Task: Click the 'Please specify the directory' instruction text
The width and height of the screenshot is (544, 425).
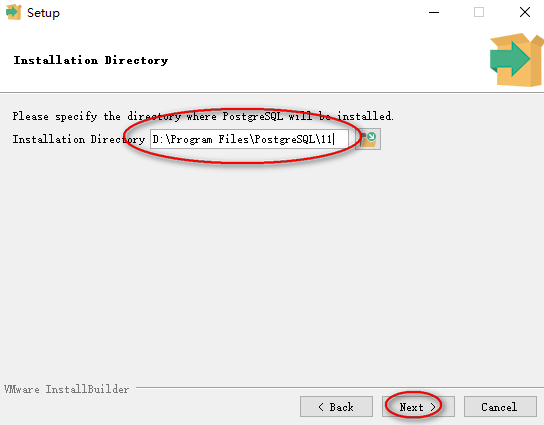Action: click(203, 116)
